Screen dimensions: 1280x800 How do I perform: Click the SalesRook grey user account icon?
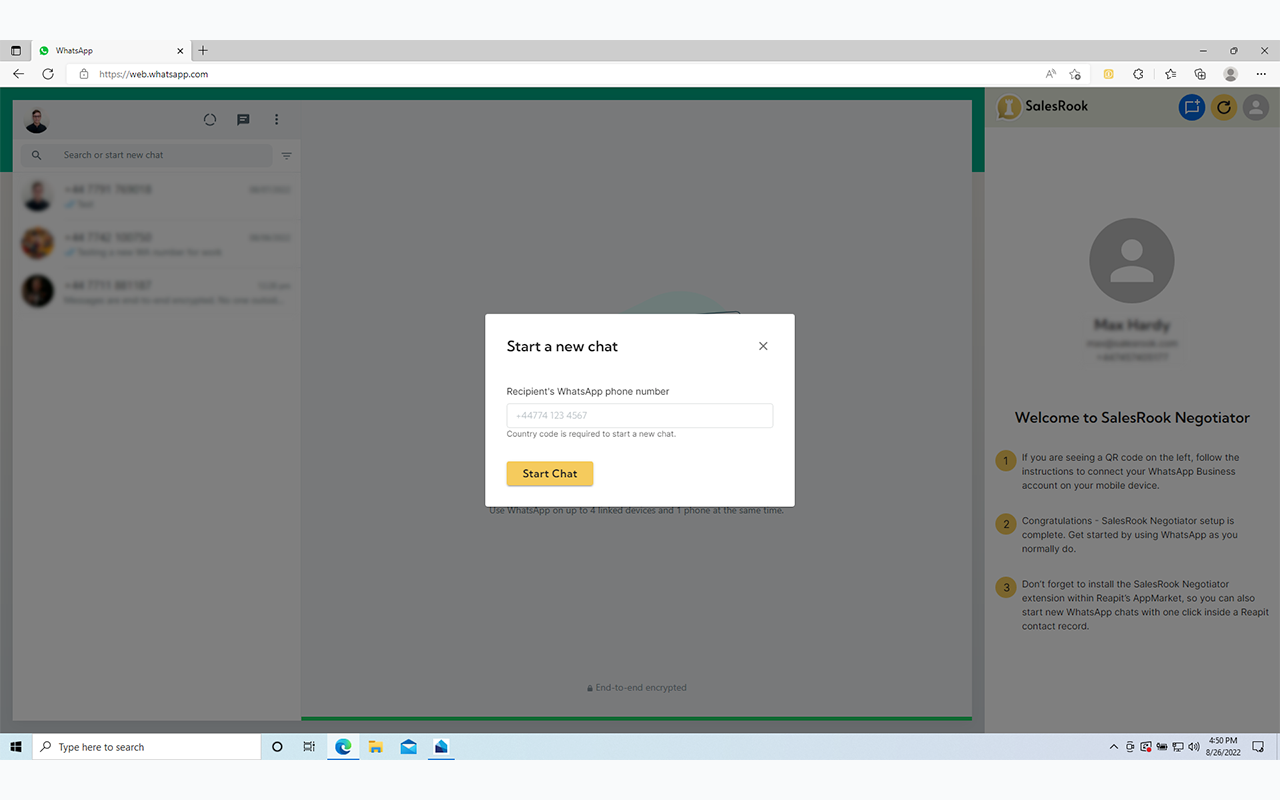click(1256, 107)
